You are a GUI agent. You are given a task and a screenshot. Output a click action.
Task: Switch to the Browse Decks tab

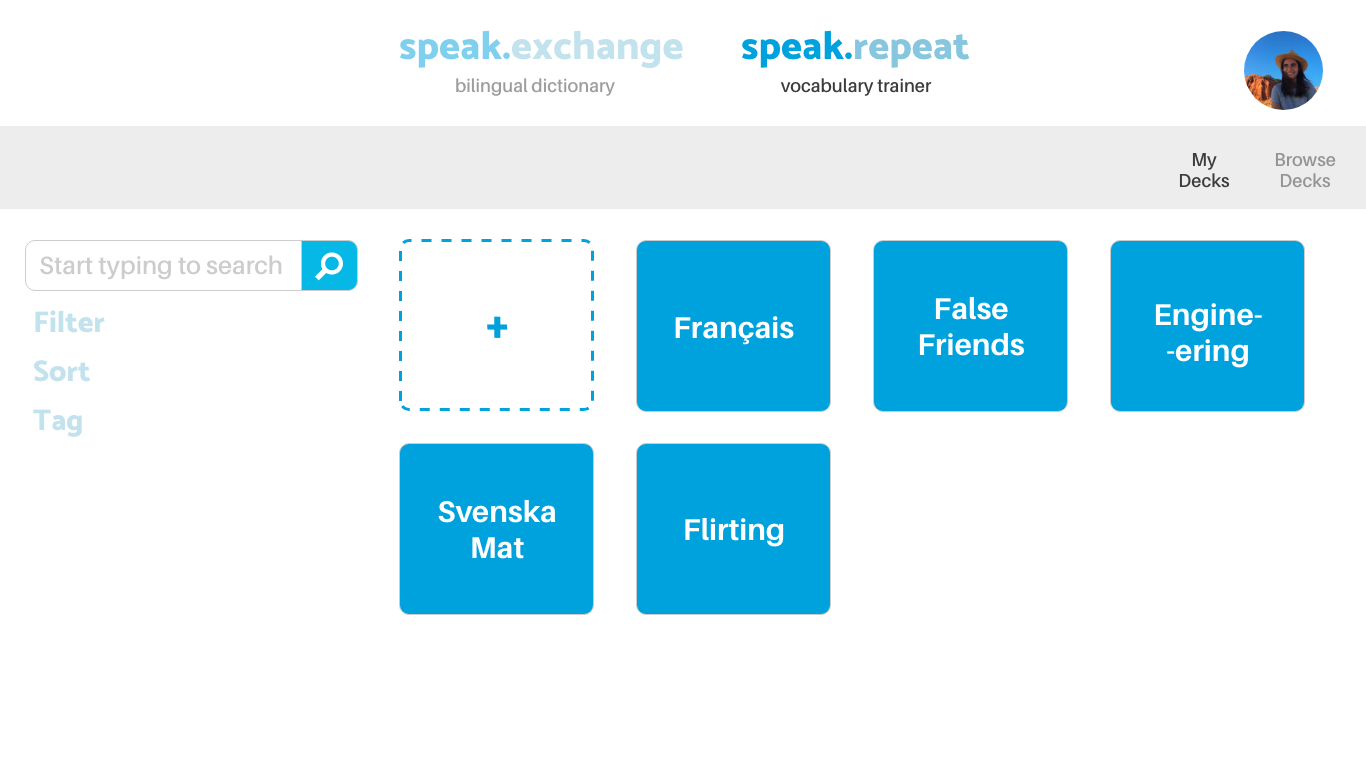pyautogui.click(x=1305, y=170)
